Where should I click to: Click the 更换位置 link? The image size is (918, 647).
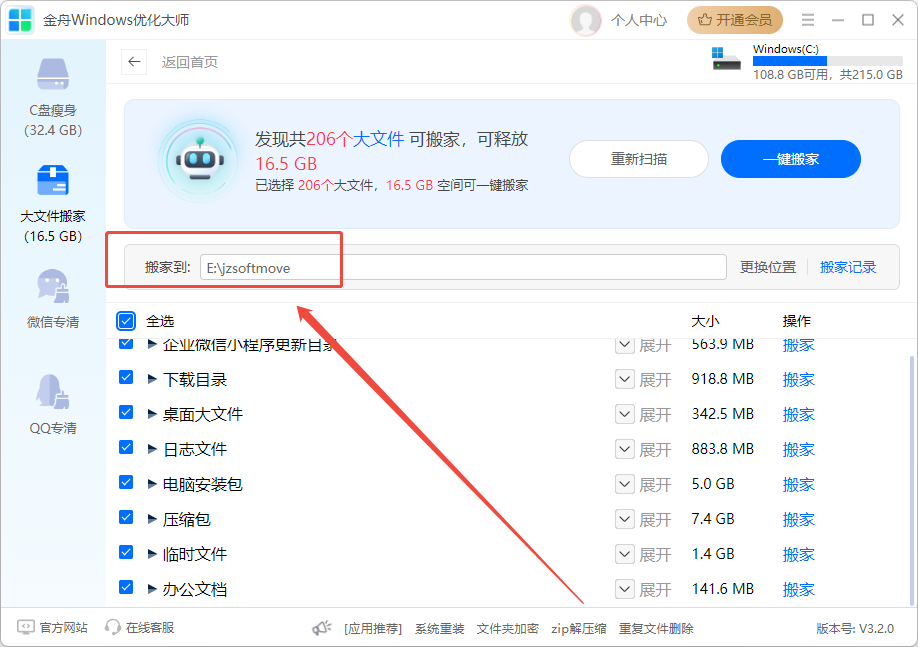(768, 267)
